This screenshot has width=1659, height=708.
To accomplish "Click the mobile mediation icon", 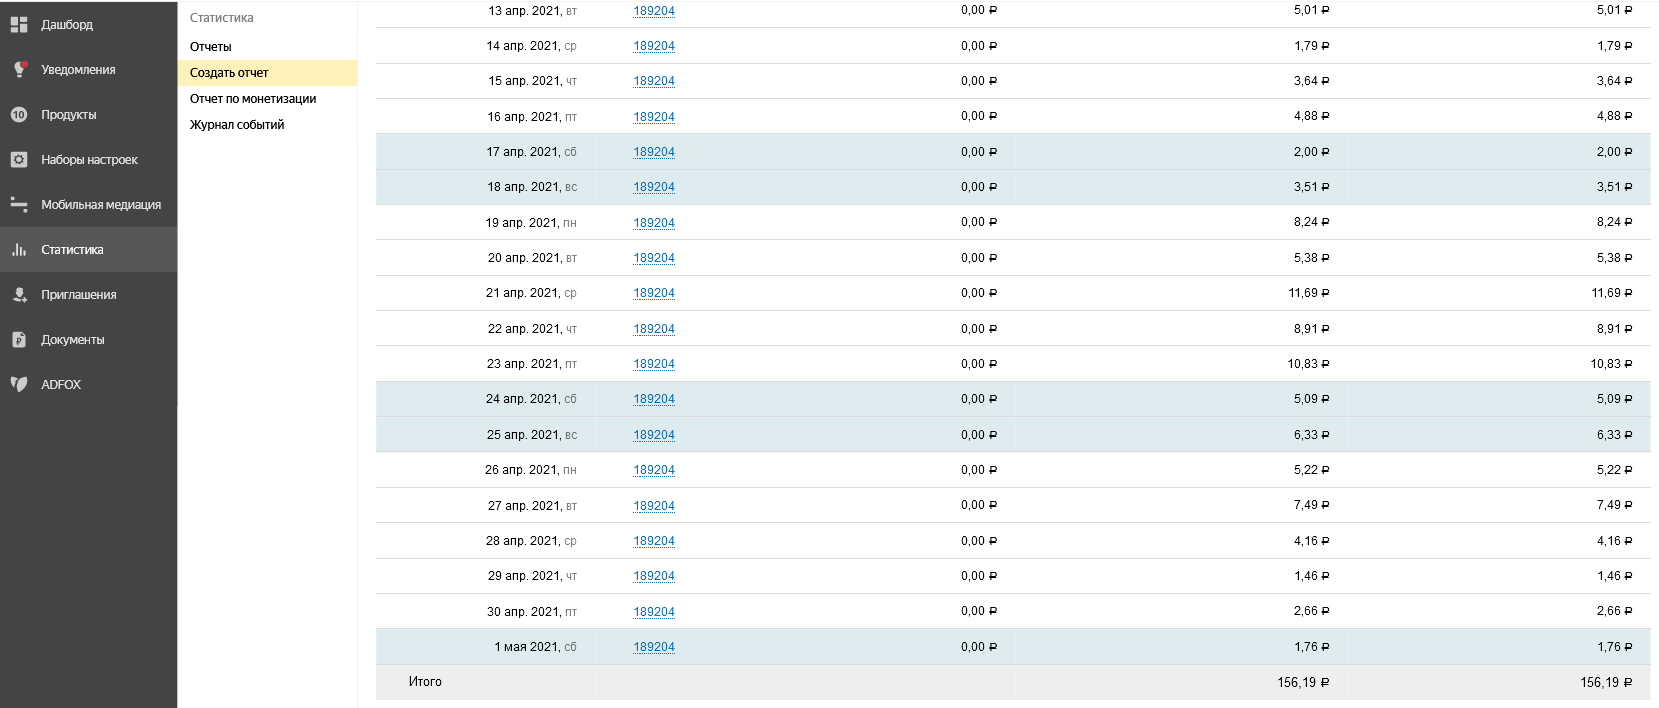I will [19, 204].
